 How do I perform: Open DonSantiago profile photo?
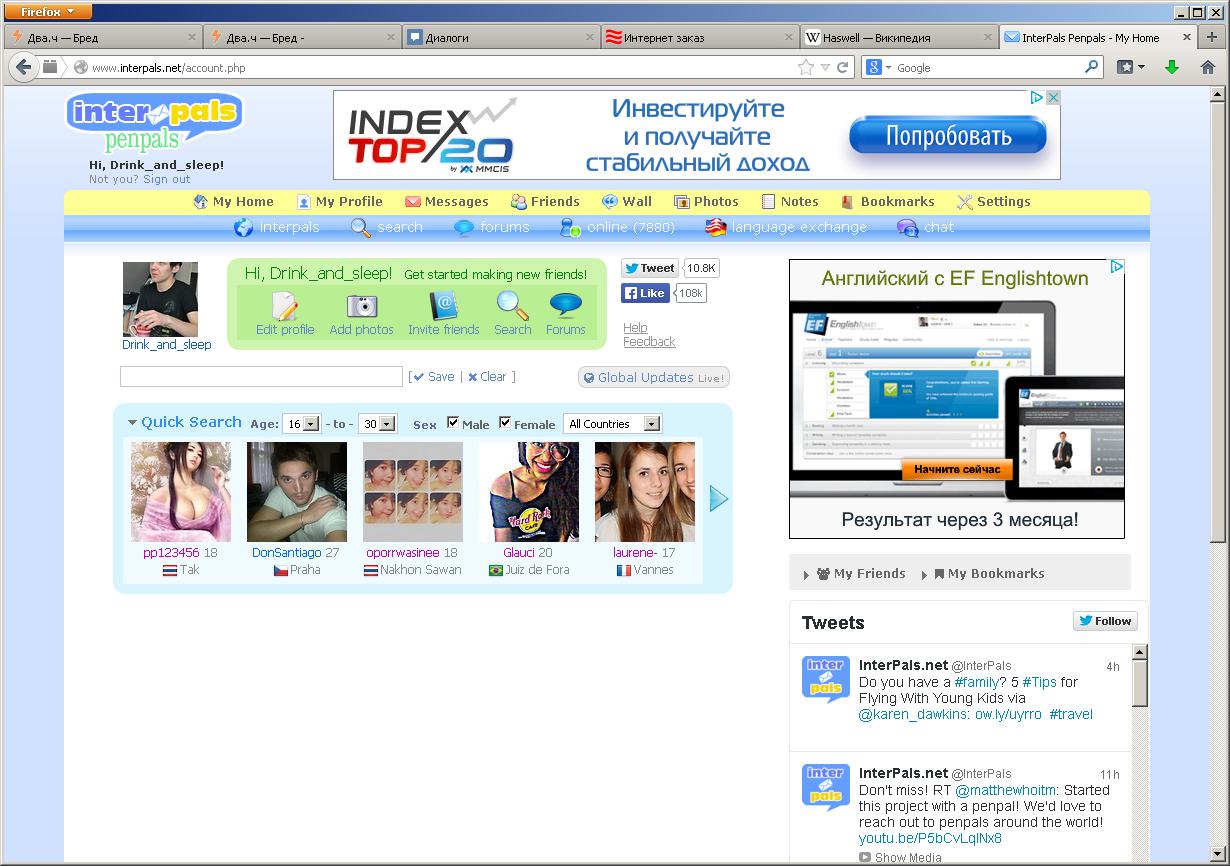click(297, 492)
